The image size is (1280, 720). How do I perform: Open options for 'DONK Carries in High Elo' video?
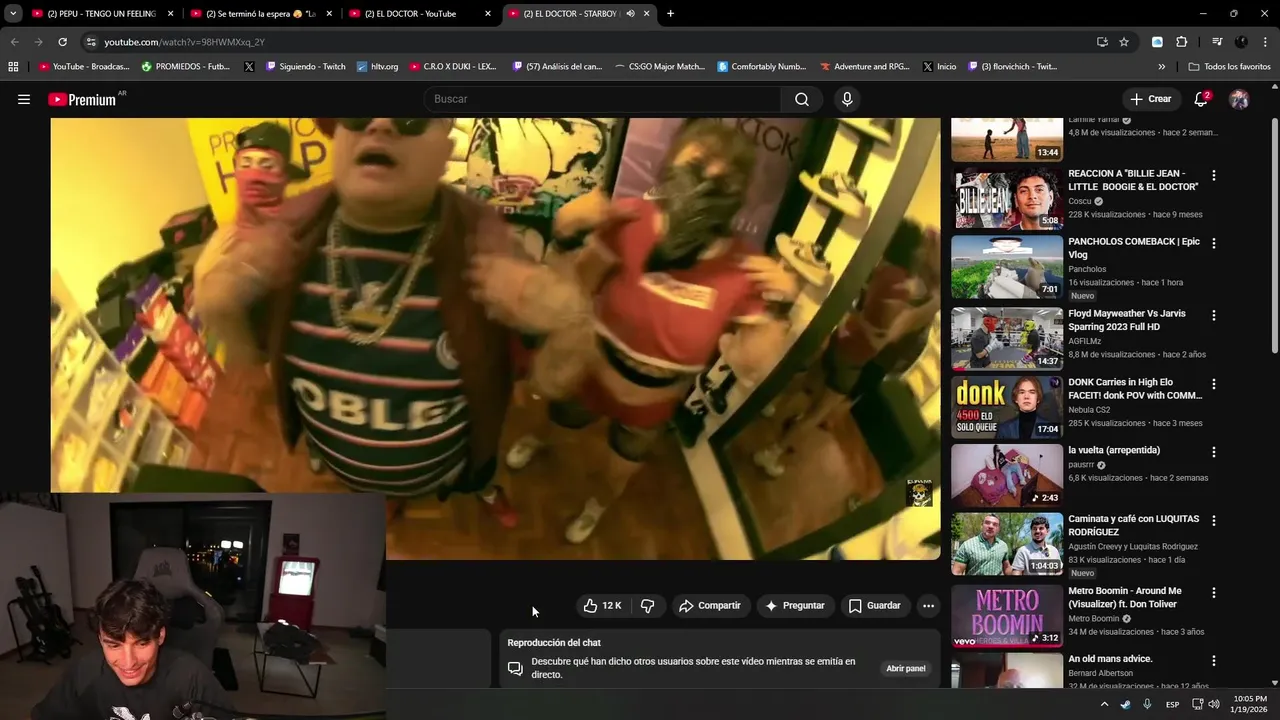pyautogui.click(x=1214, y=384)
